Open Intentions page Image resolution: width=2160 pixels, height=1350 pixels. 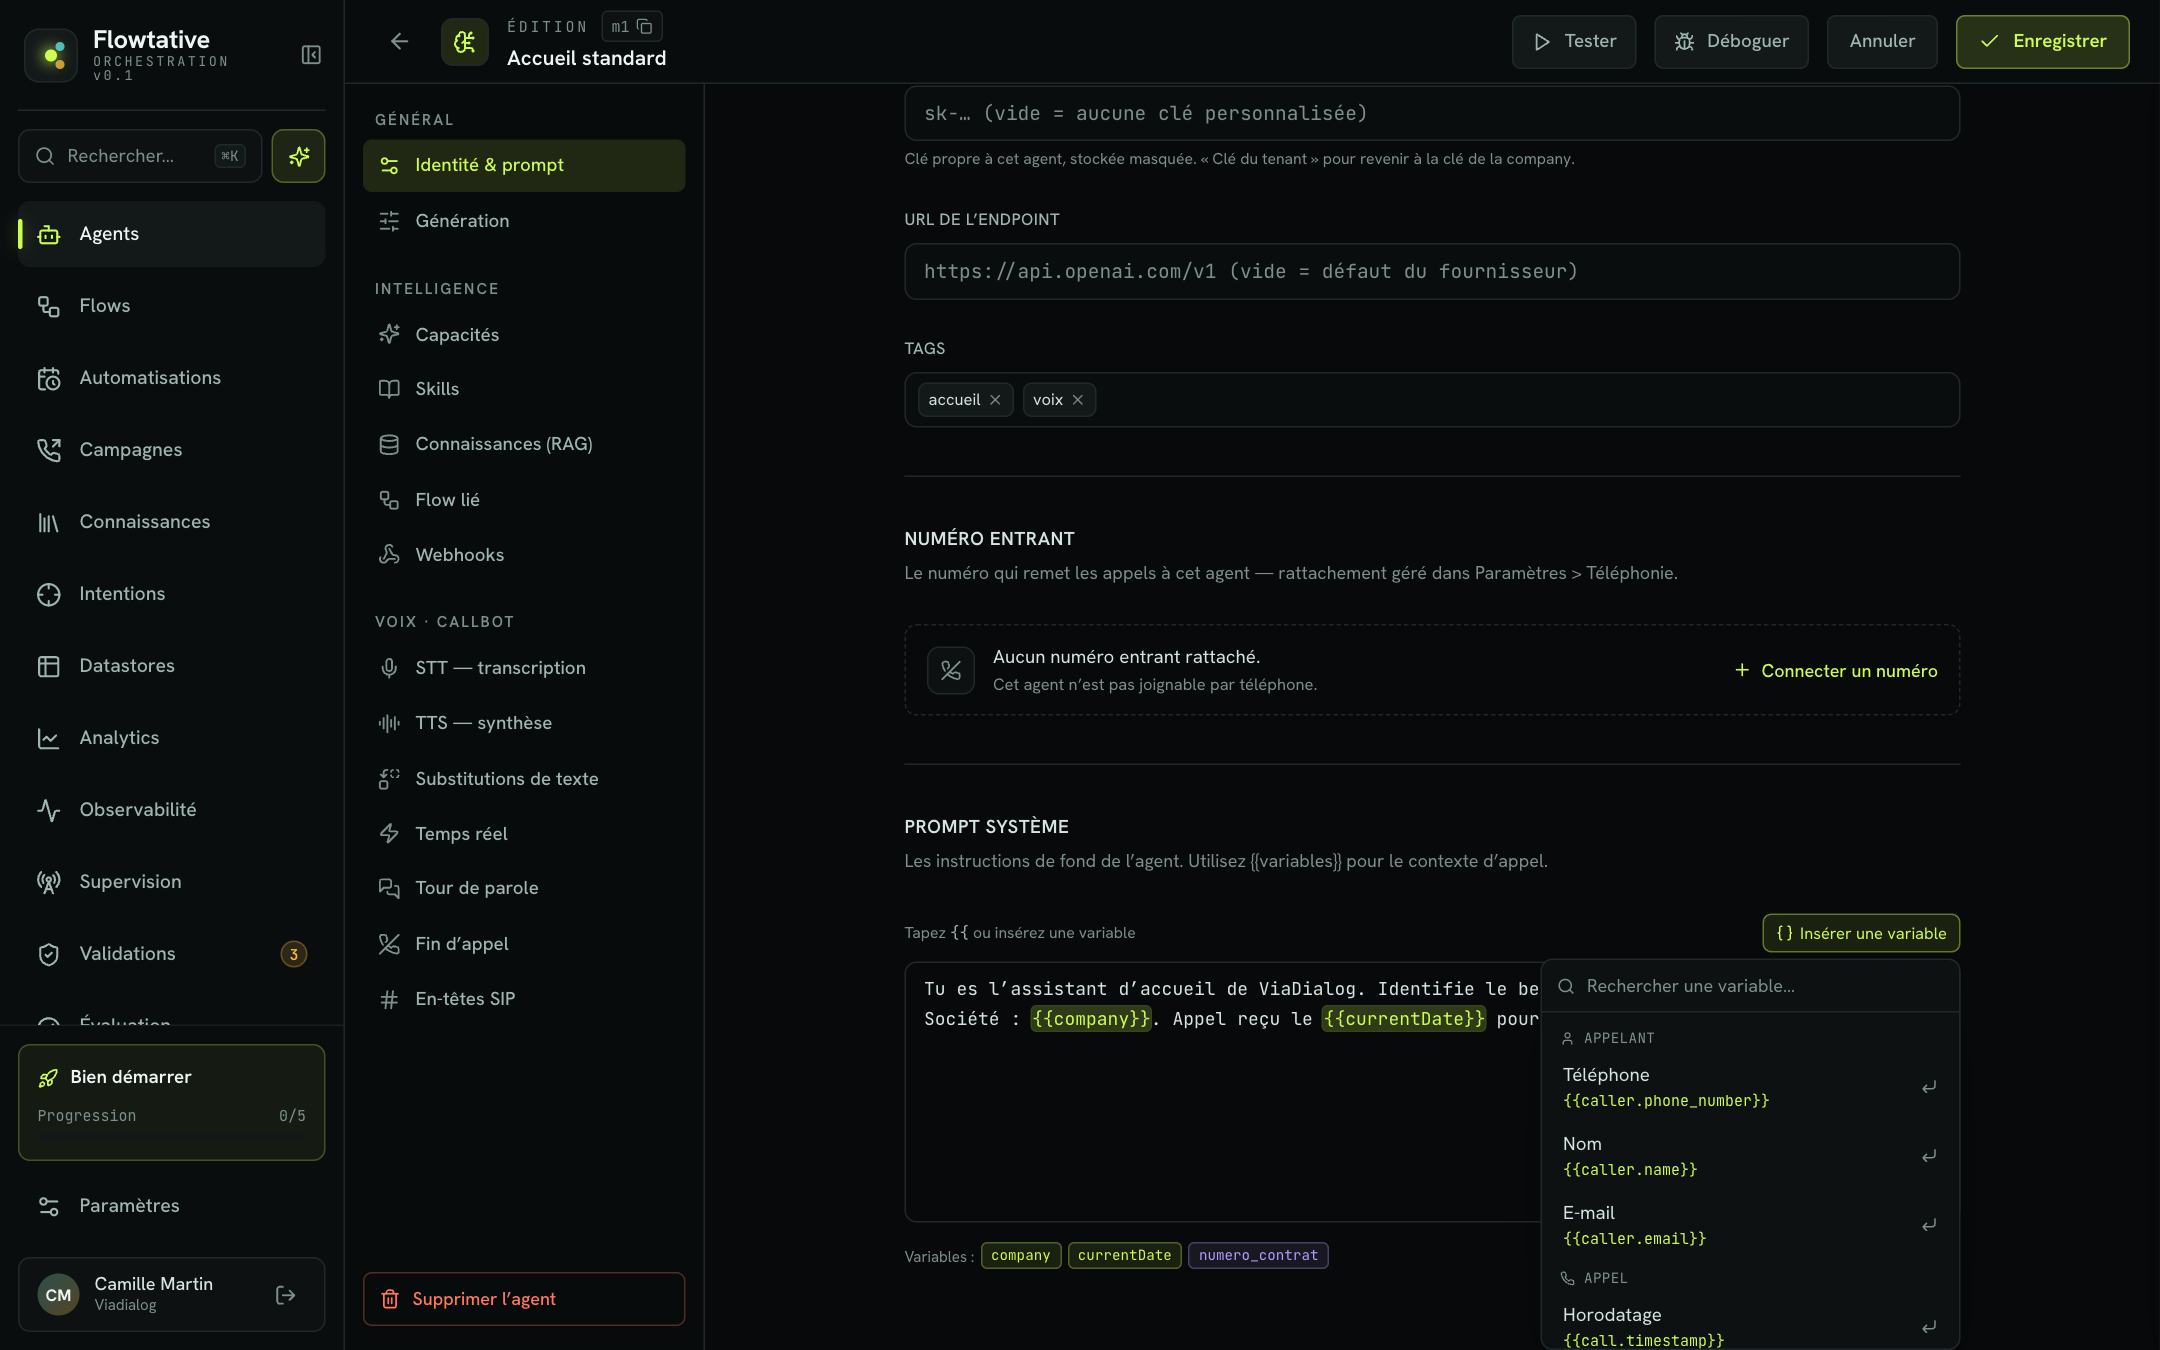tap(172, 594)
